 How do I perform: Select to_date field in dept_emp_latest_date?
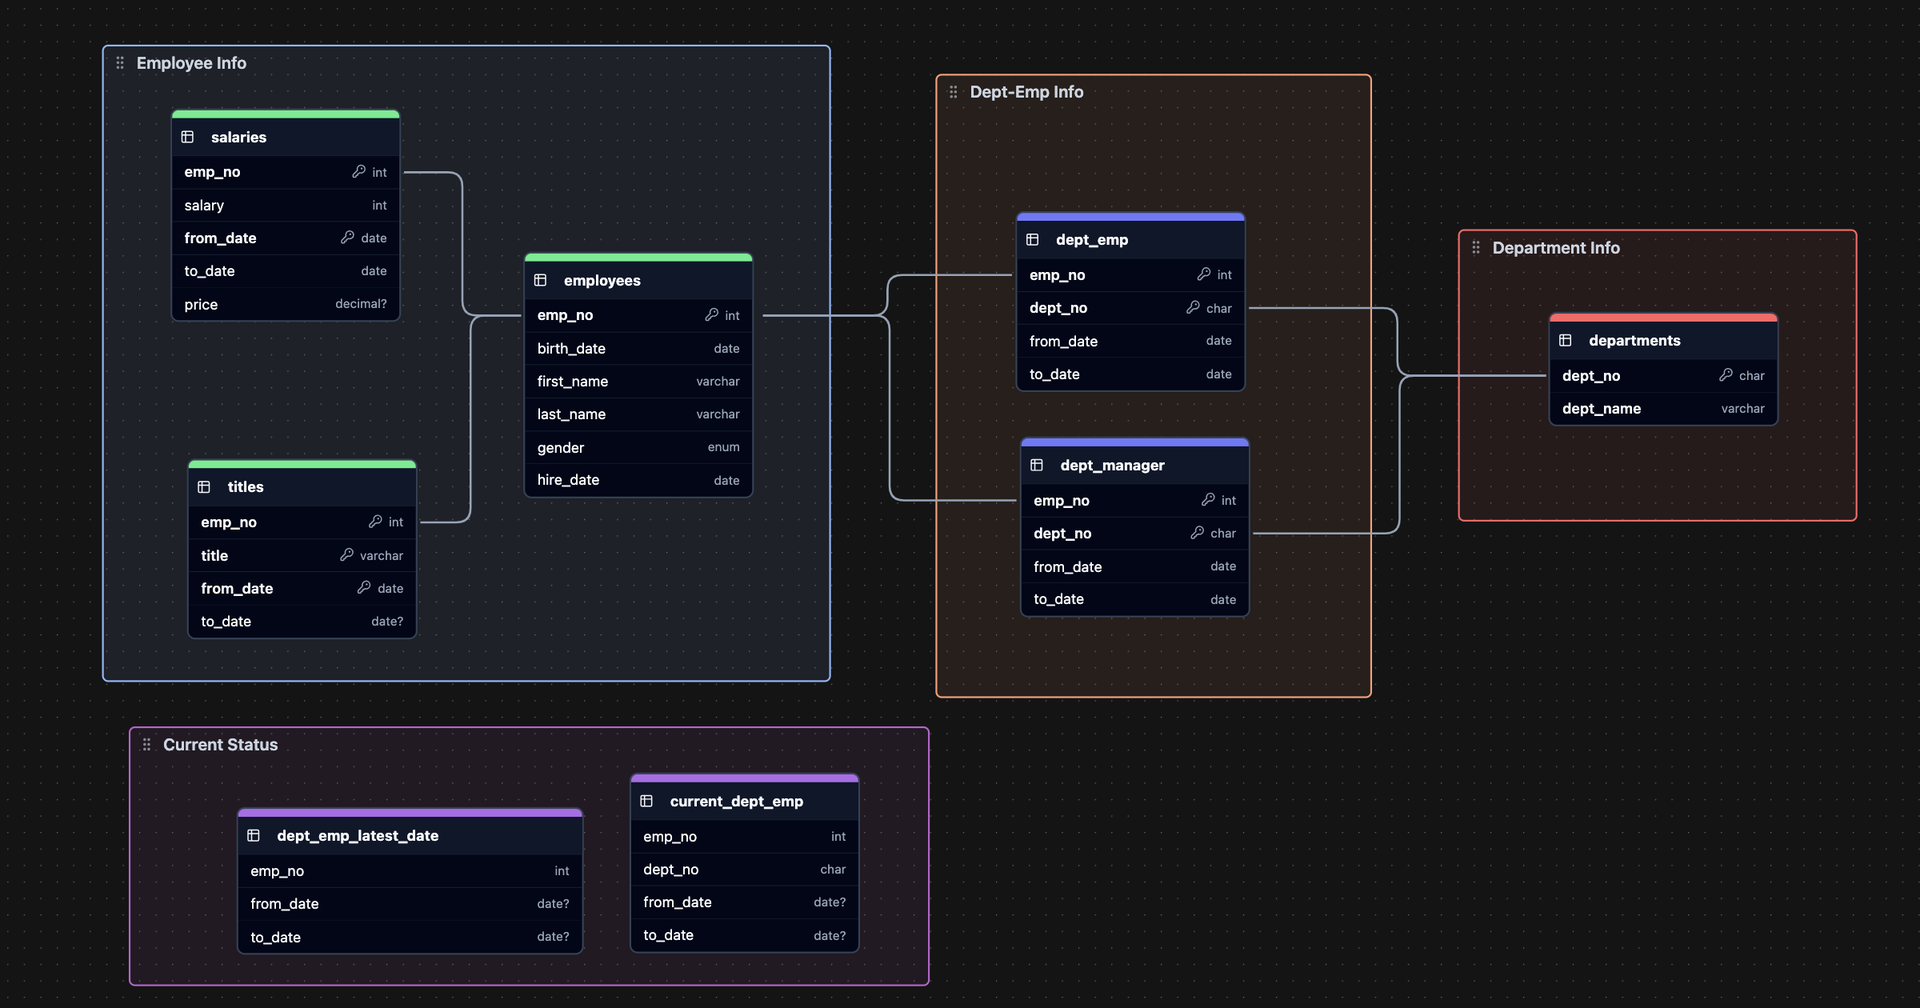[x=410, y=937]
